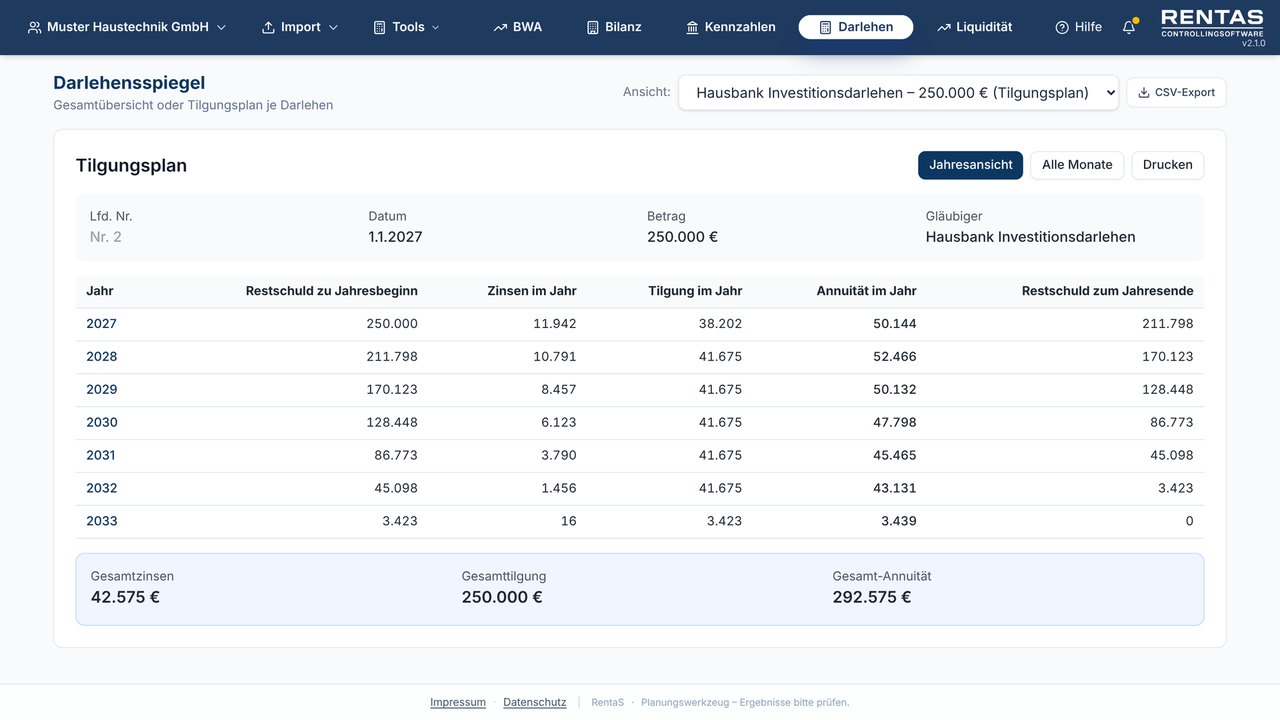Open the Impressum link
This screenshot has width=1280, height=720.
click(x=458, y=702)
